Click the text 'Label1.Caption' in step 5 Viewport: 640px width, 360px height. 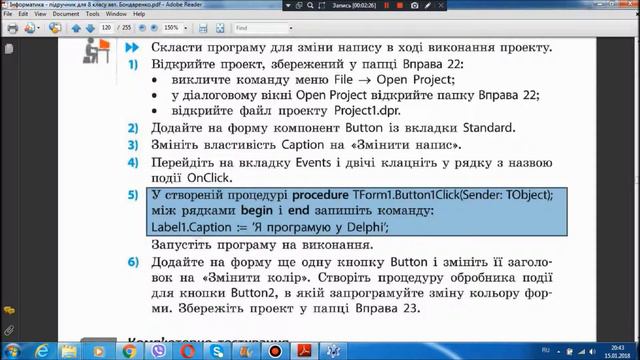pos(191,227)
